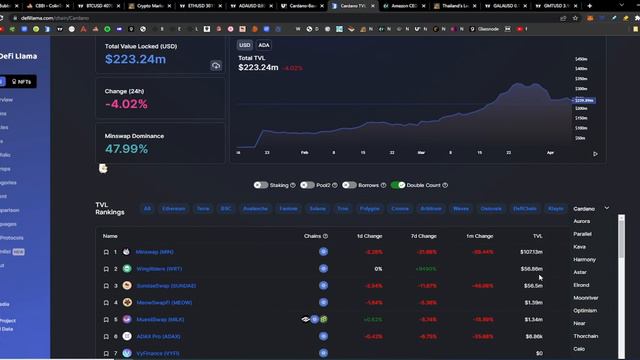Open the NFTs section button
Viewport: 640px width, 360px height.
pyautogui.click(x=22, y=82)
